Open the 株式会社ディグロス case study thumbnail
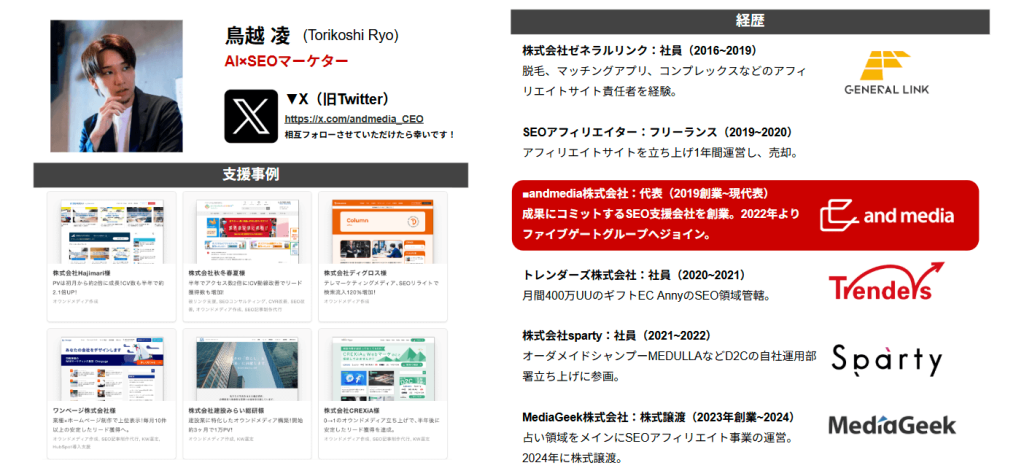This screenshot has width=1024, height=468. tap(382, 230)
